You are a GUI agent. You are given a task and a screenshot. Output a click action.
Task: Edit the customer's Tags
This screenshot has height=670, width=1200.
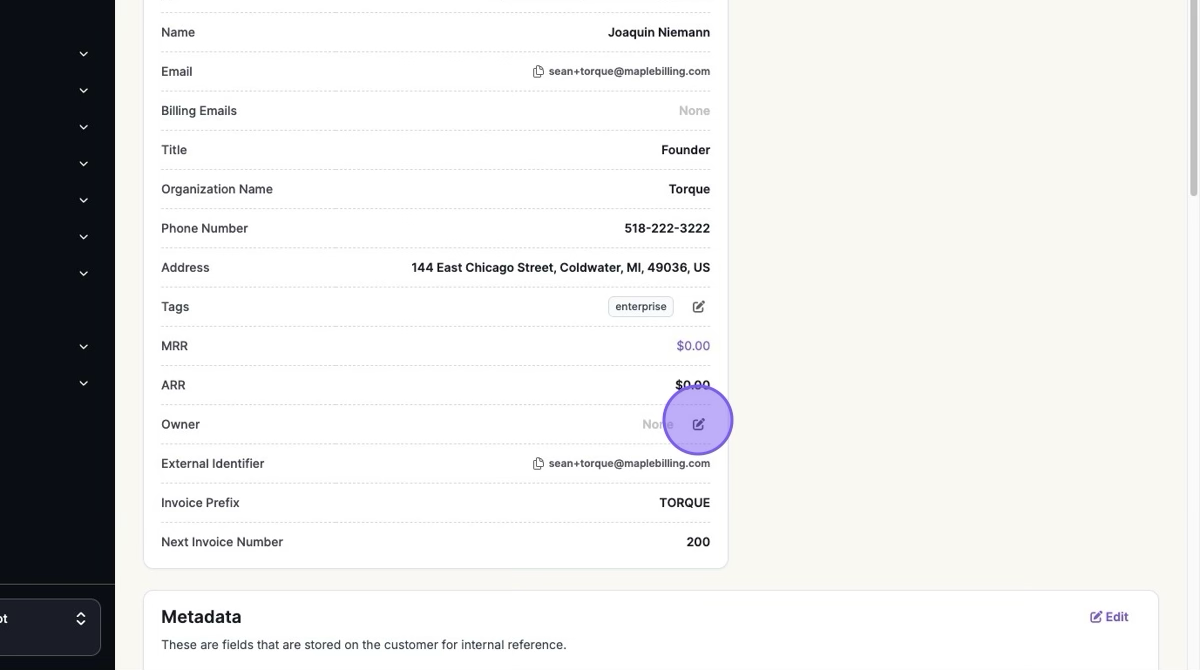tap(699, 307)
